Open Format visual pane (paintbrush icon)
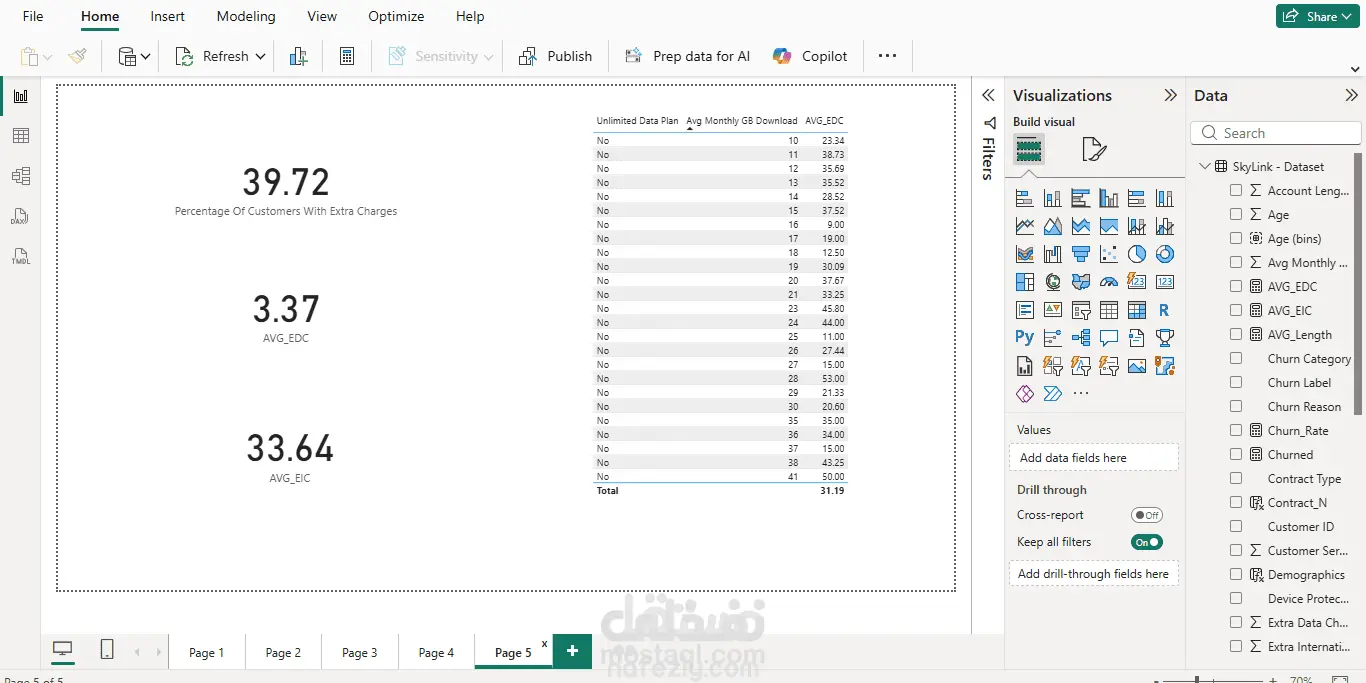 [1094, 150]
